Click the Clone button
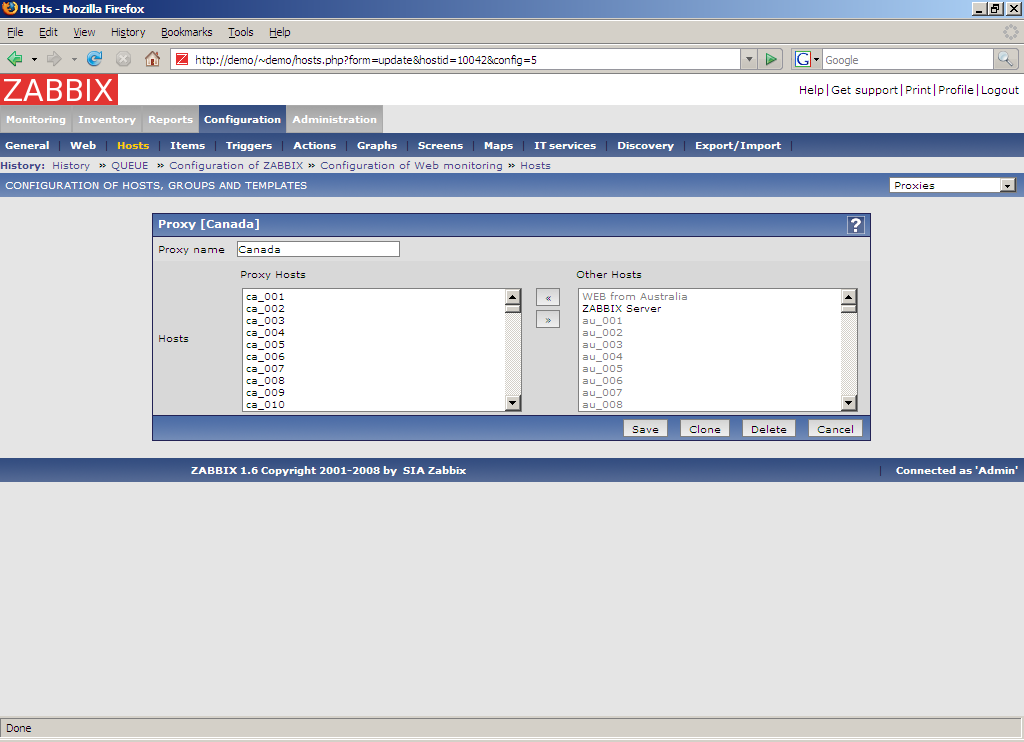Image resolution: width=1024 pixels, height=742 pixels. [x=705, y=429]
